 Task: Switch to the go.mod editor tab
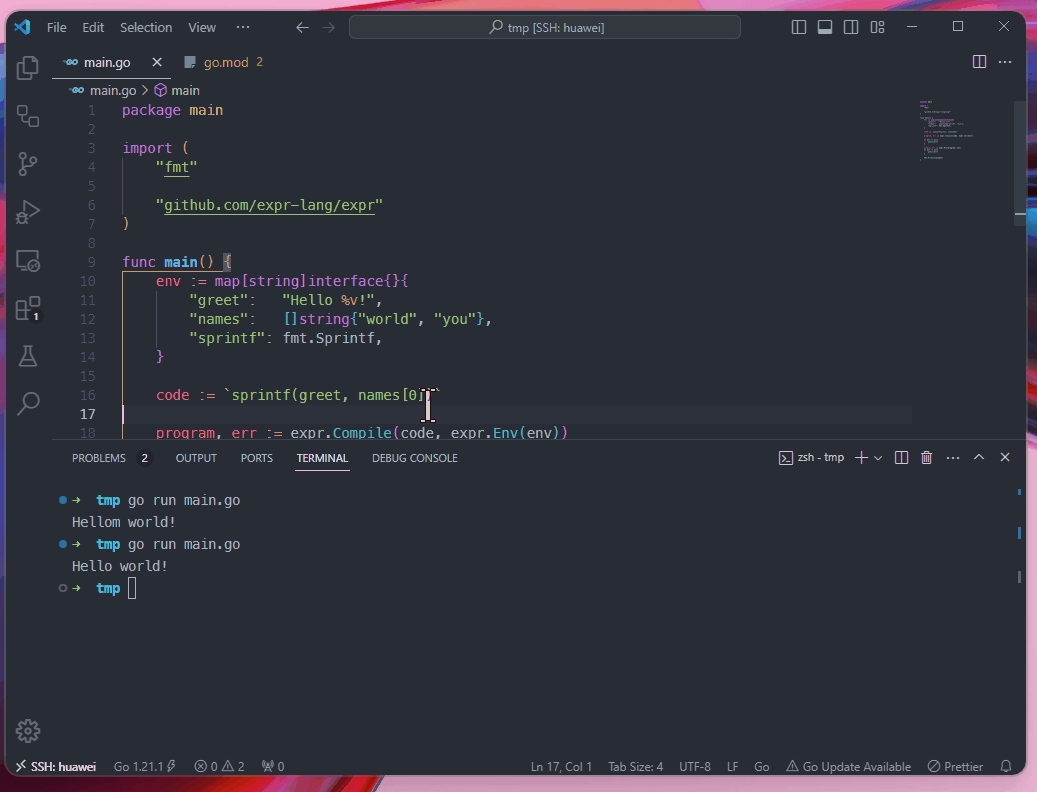tap(225, 62)
